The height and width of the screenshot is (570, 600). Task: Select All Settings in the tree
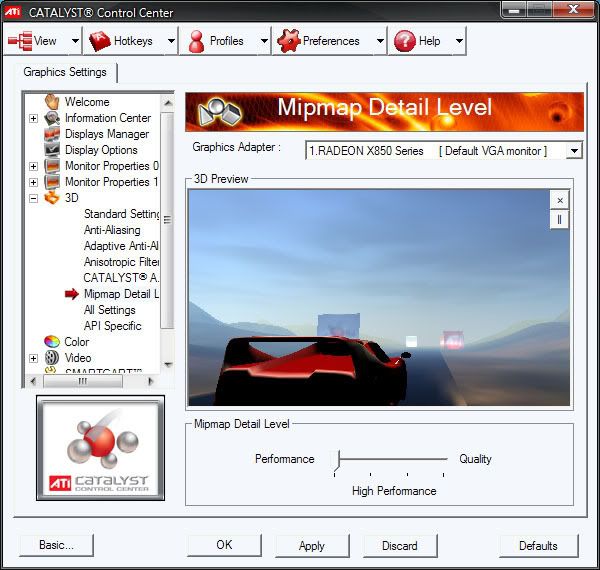pos(109,310)
